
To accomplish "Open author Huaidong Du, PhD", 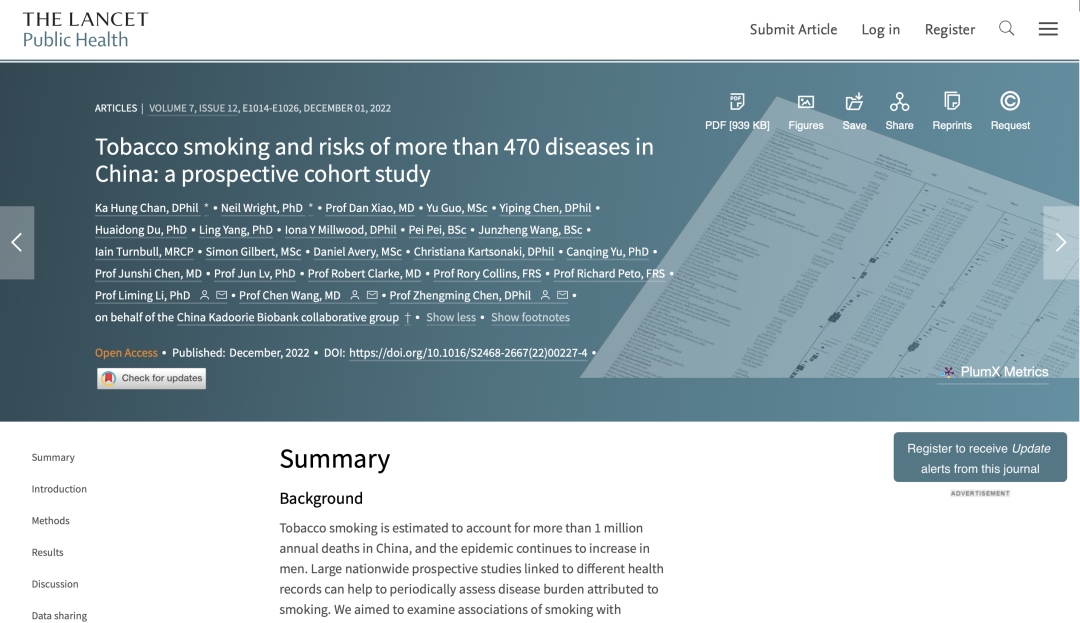I will click(141, 230).
